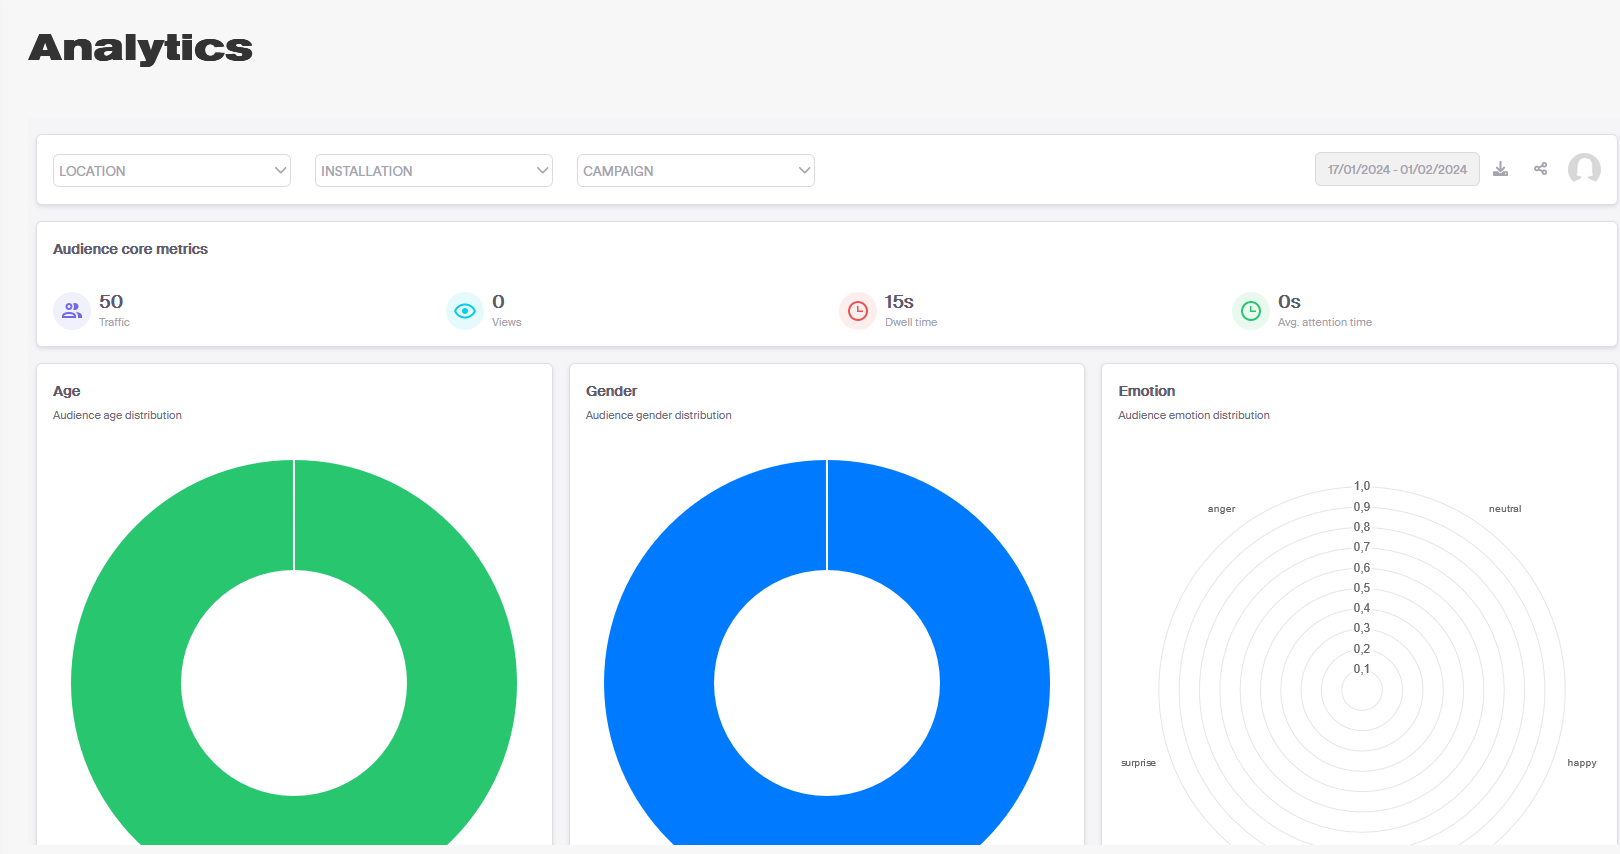Click the download report icon
This screenshot has width=1620, height=854.
[1500, 169]
